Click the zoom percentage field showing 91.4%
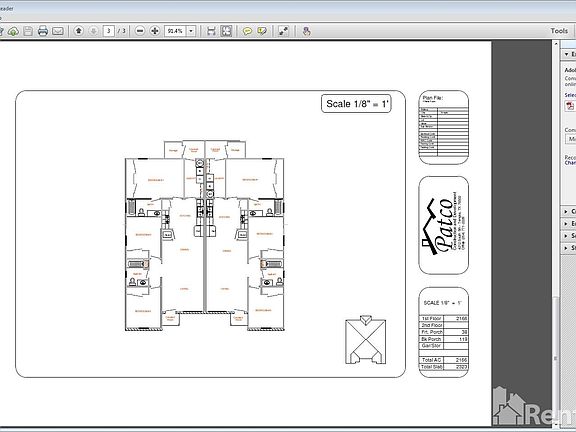576x432 pixels. tap(175, 31)
